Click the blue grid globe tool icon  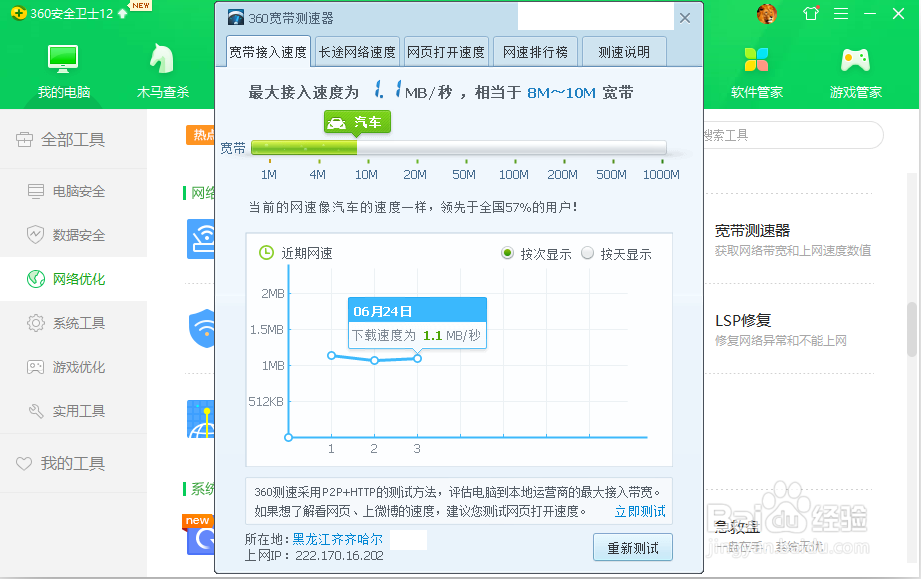point(201,419)
